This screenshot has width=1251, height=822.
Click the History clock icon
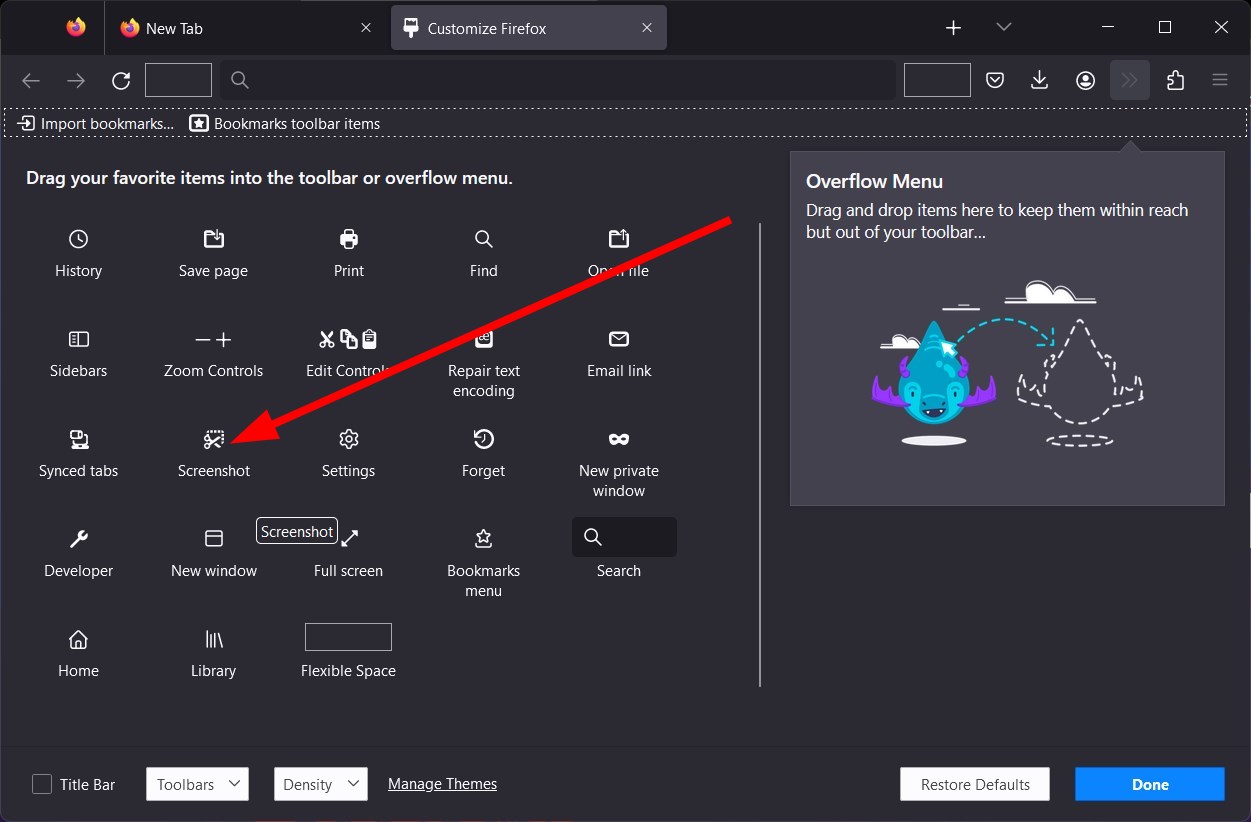tap(78, 238)
